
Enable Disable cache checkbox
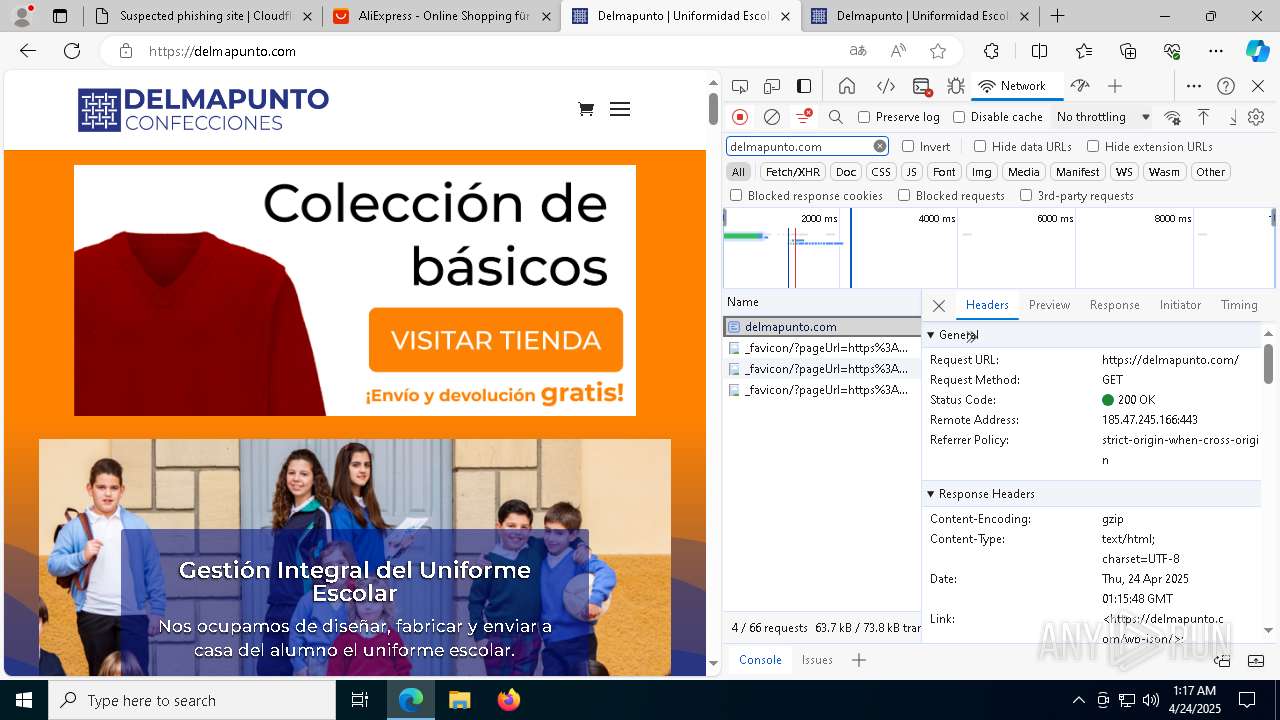[x=959, y=117]
